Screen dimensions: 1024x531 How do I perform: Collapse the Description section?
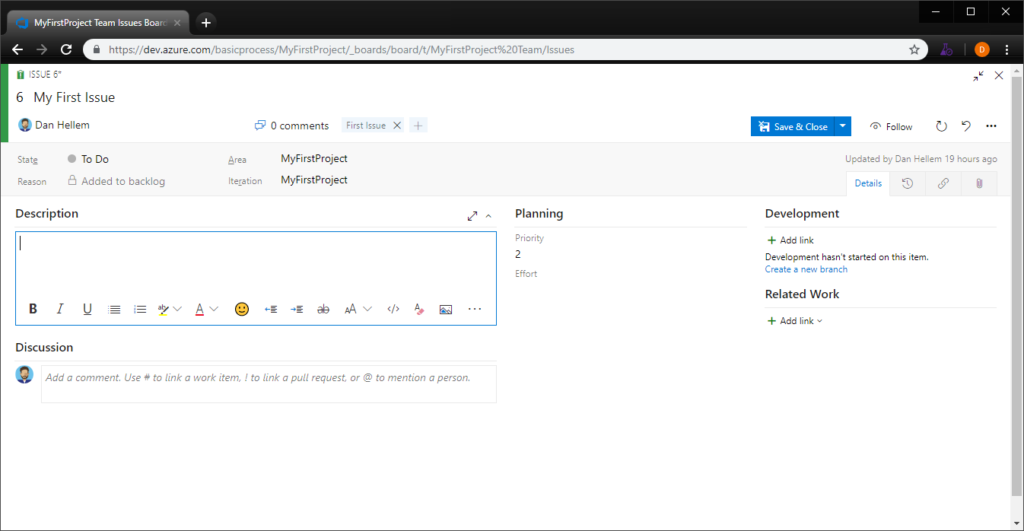pyautogui.click(x=489, y=215)
